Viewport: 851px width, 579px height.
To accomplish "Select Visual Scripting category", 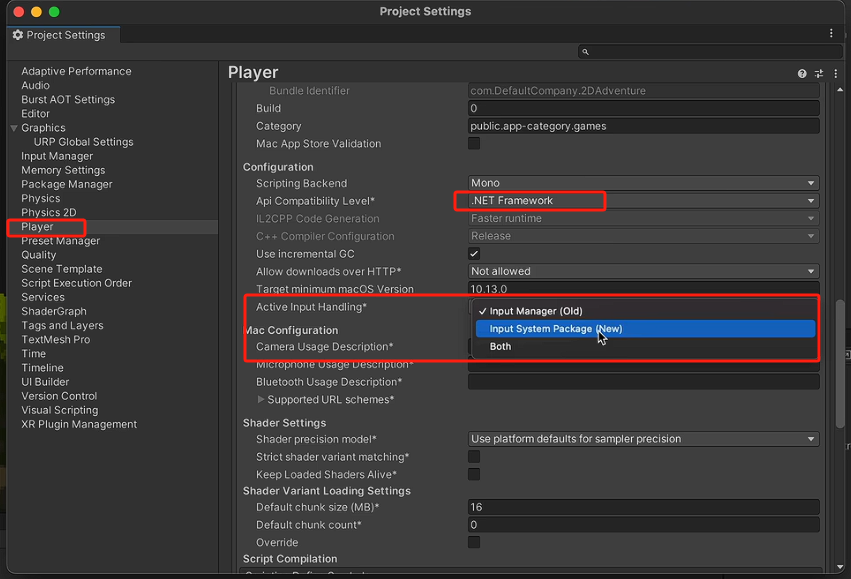I will [60, 410].
